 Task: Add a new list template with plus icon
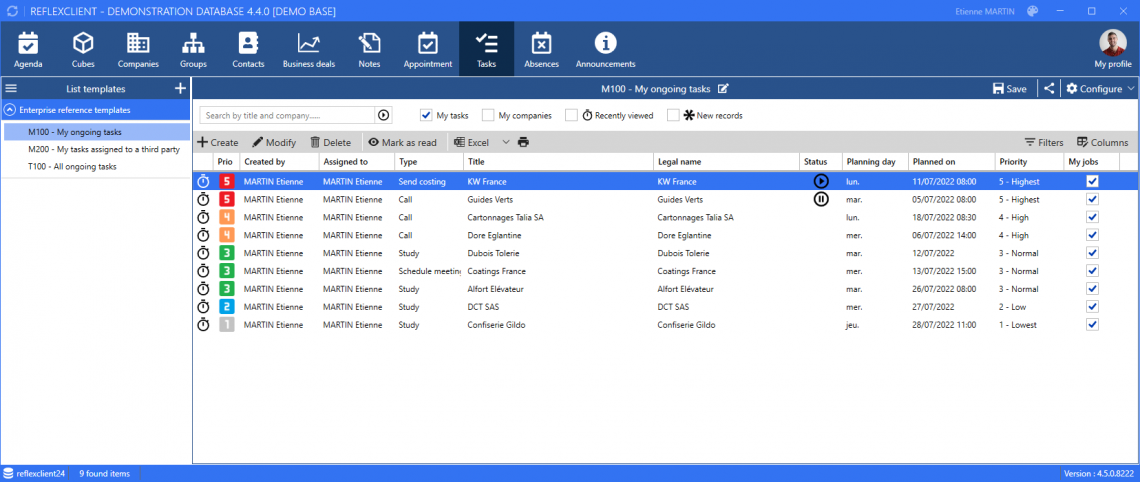(180, 89)
